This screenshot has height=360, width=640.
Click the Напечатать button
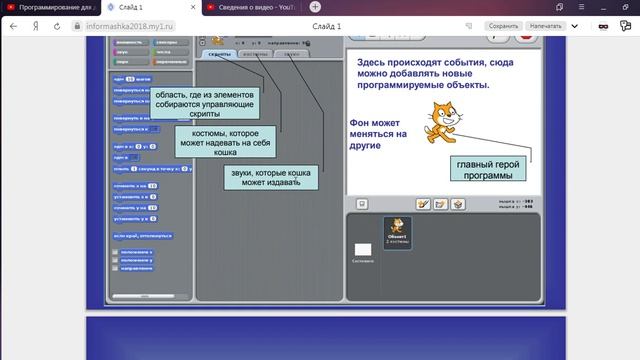pyautogui.click(x=545, y=26)
